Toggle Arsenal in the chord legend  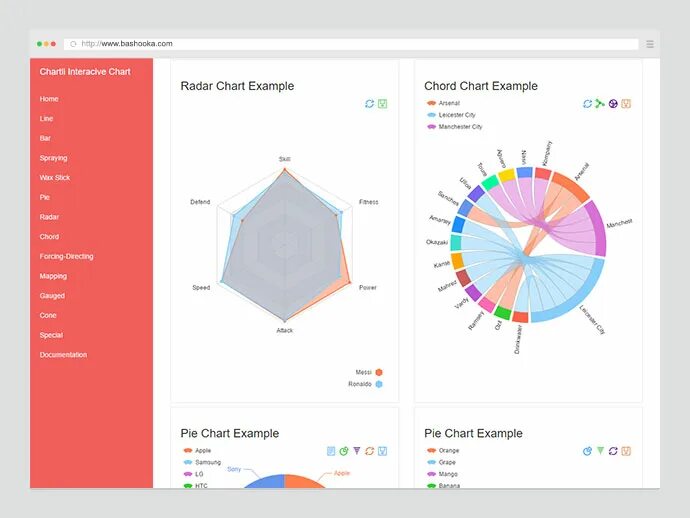click(x=443, y=103)
